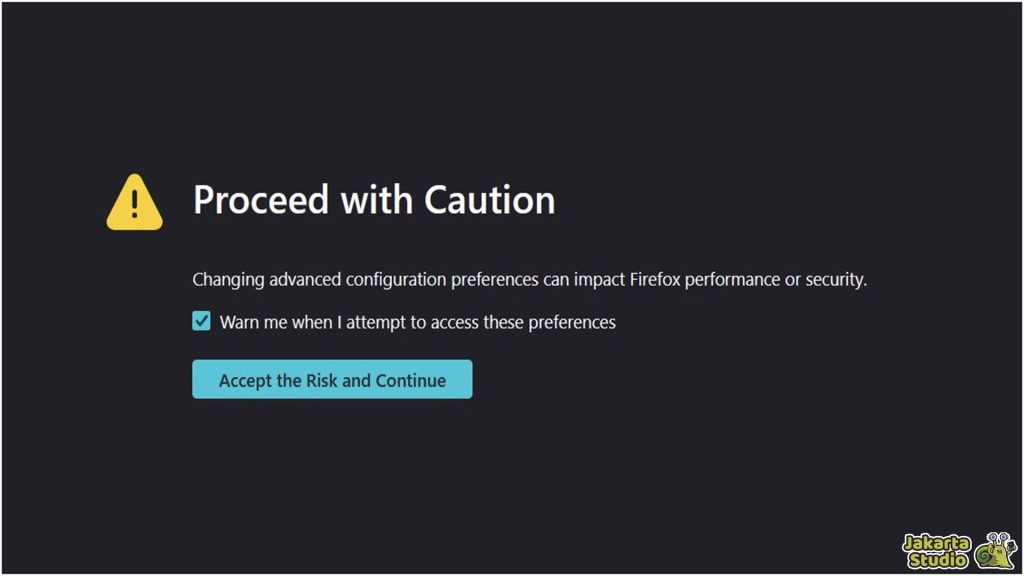Click the word 'Changing' starting the description
Viewport: 1024px width, 576px height.
[x=228, y=280]
